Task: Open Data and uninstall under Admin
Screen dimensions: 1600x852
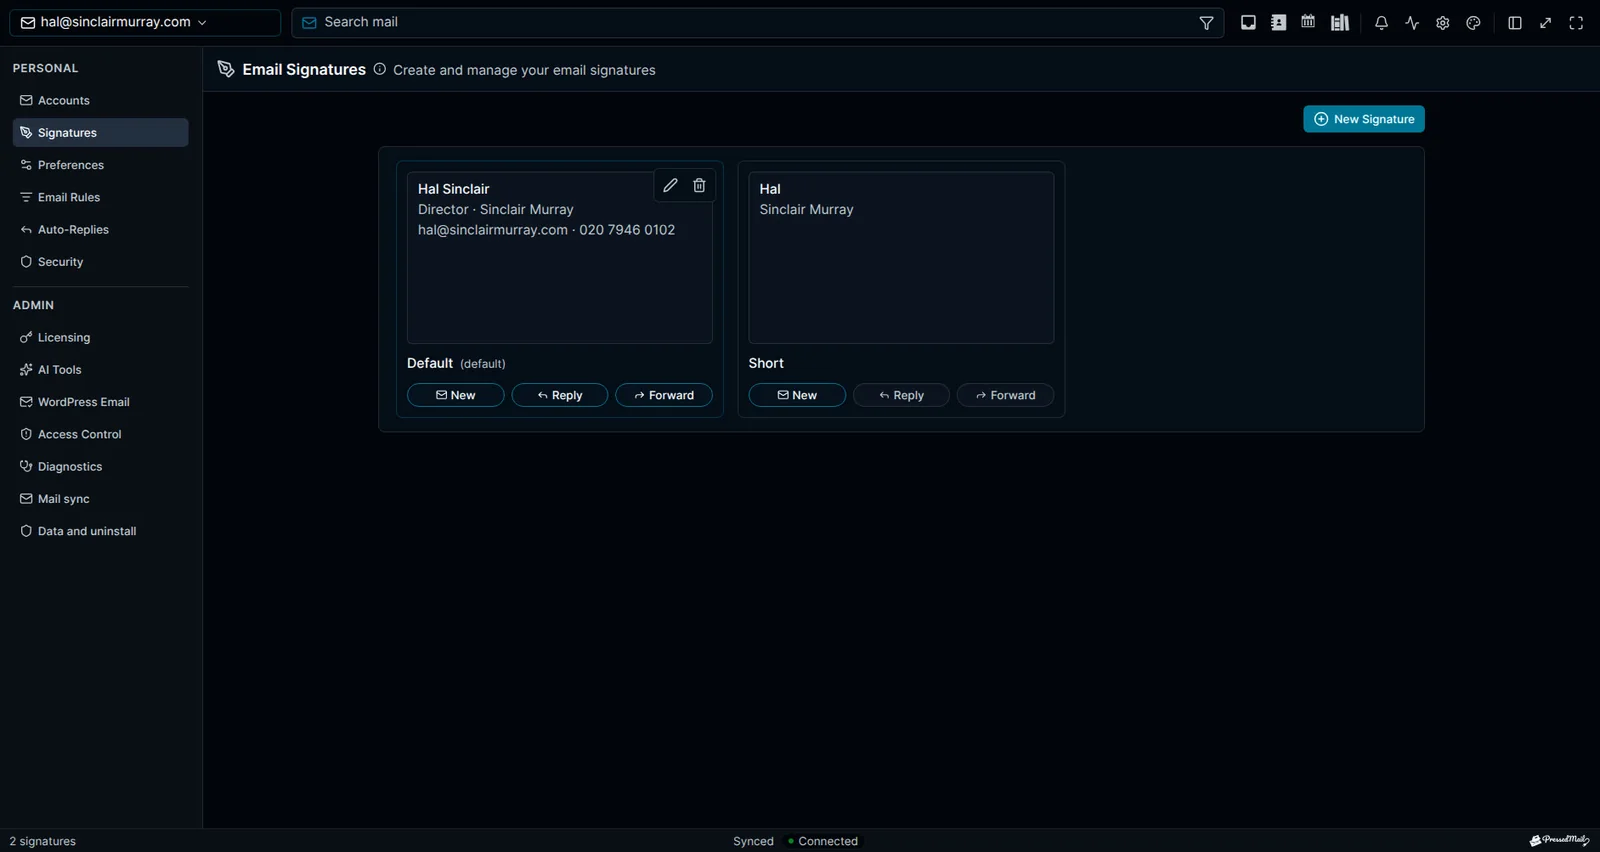Action: [x=100, y=531]
